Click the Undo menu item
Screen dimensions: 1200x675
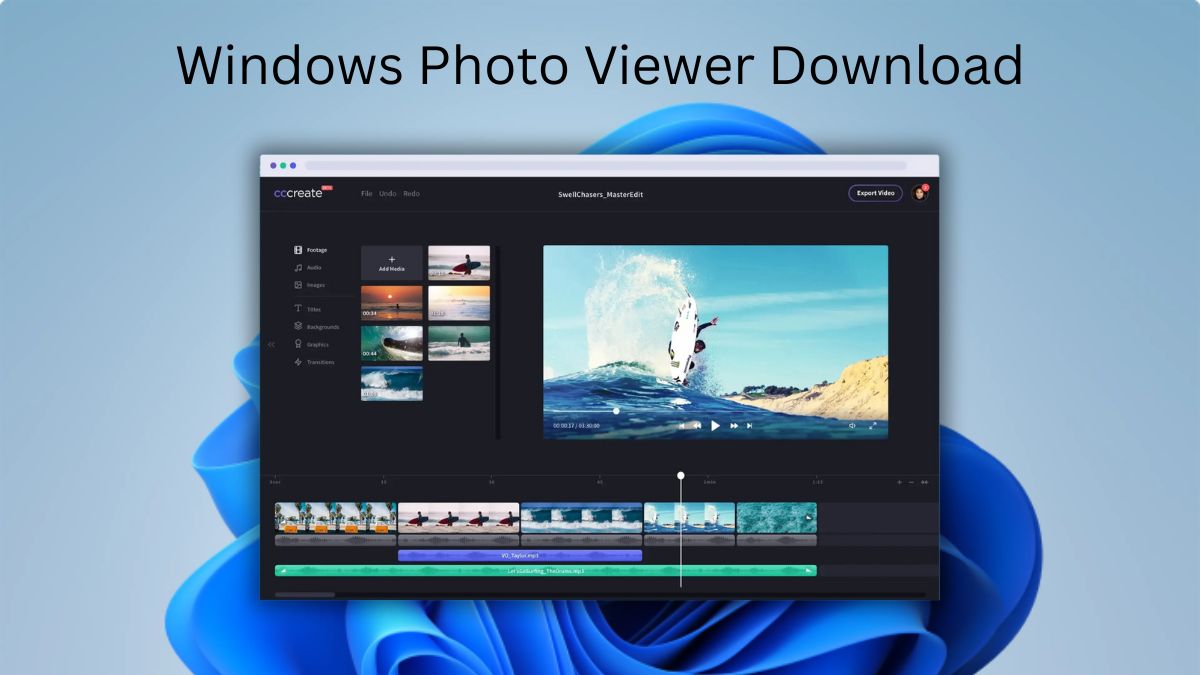coord(388,193)
